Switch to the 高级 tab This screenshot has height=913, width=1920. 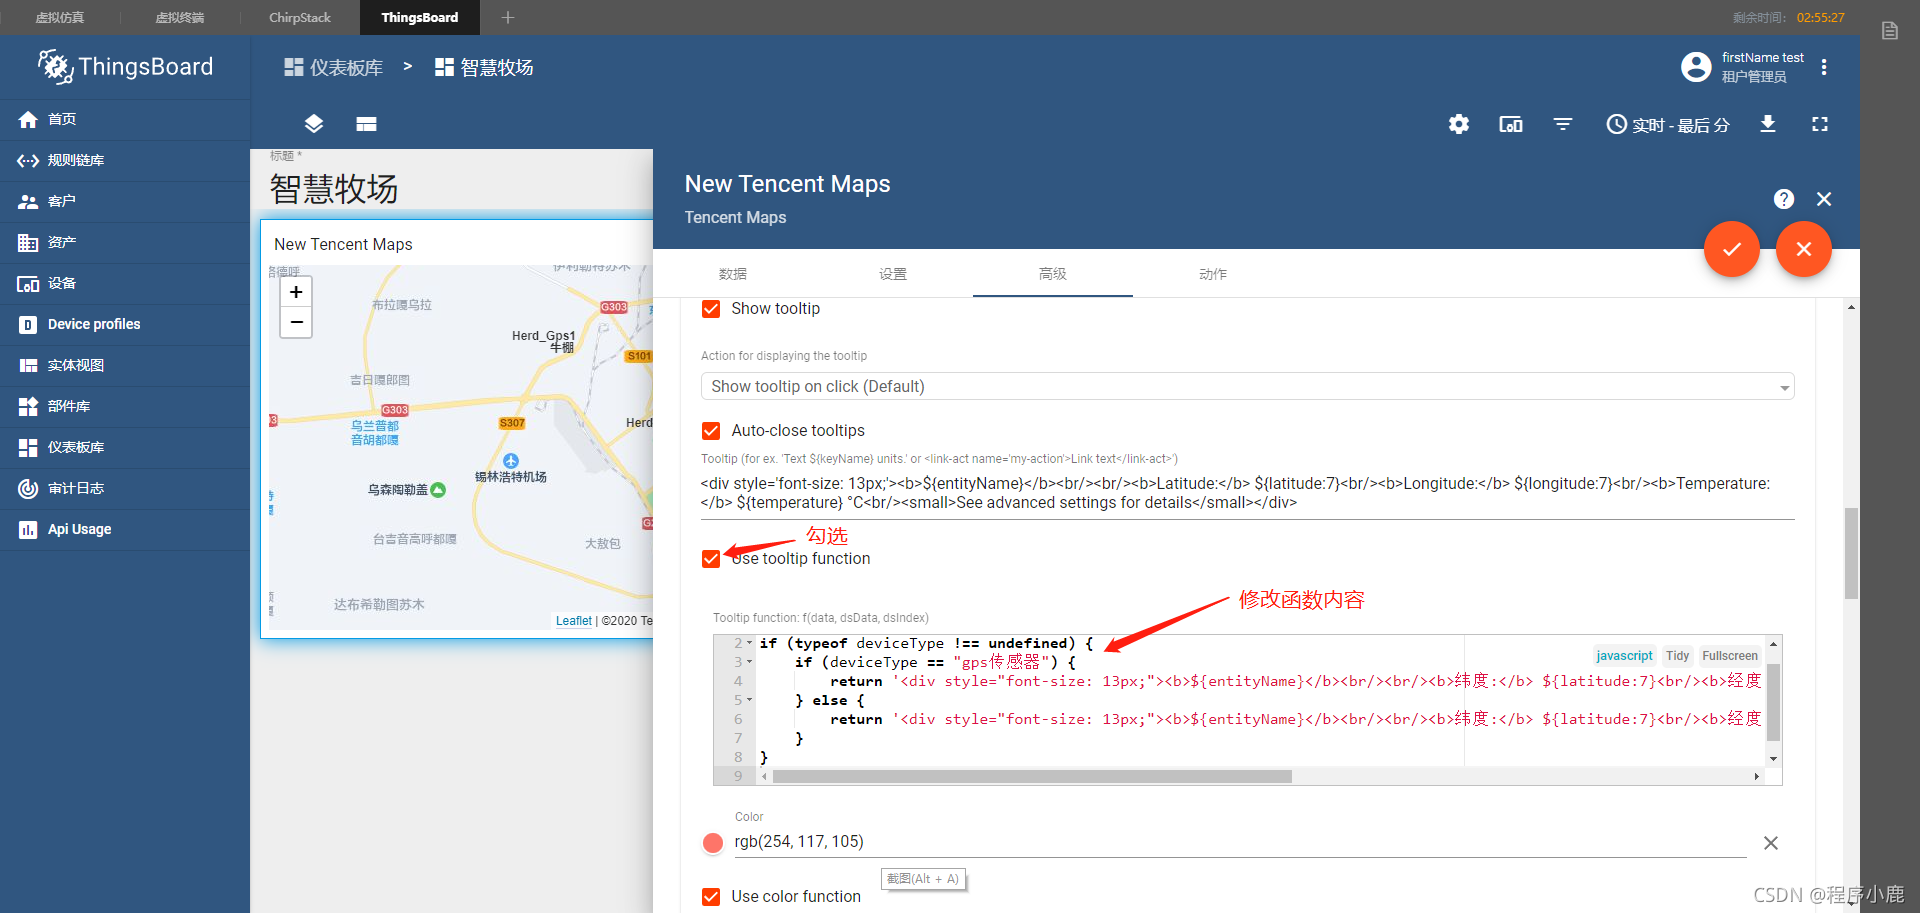point(1053,274)
